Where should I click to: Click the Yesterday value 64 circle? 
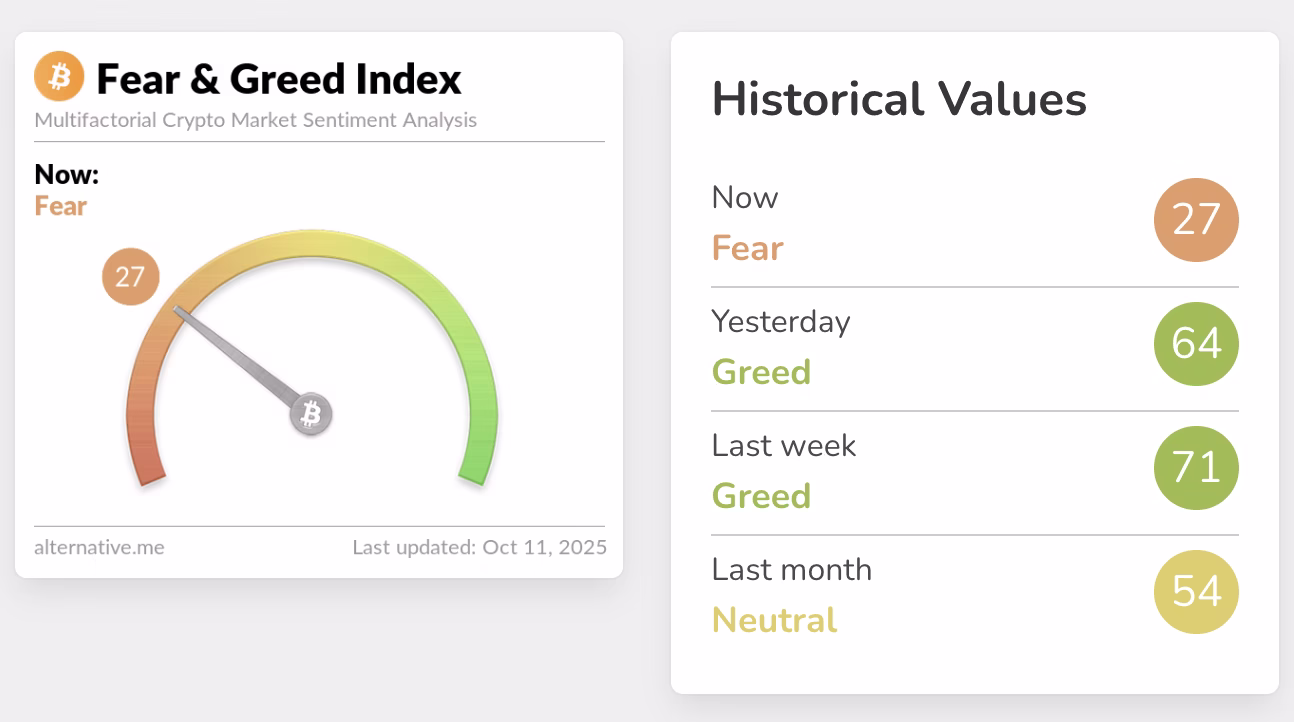pos(1196,344)
